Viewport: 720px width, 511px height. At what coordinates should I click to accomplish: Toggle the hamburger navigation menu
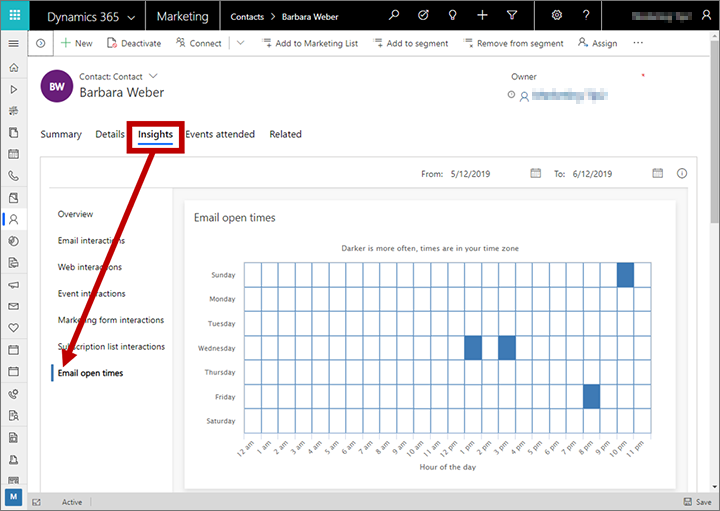[14, 44]
